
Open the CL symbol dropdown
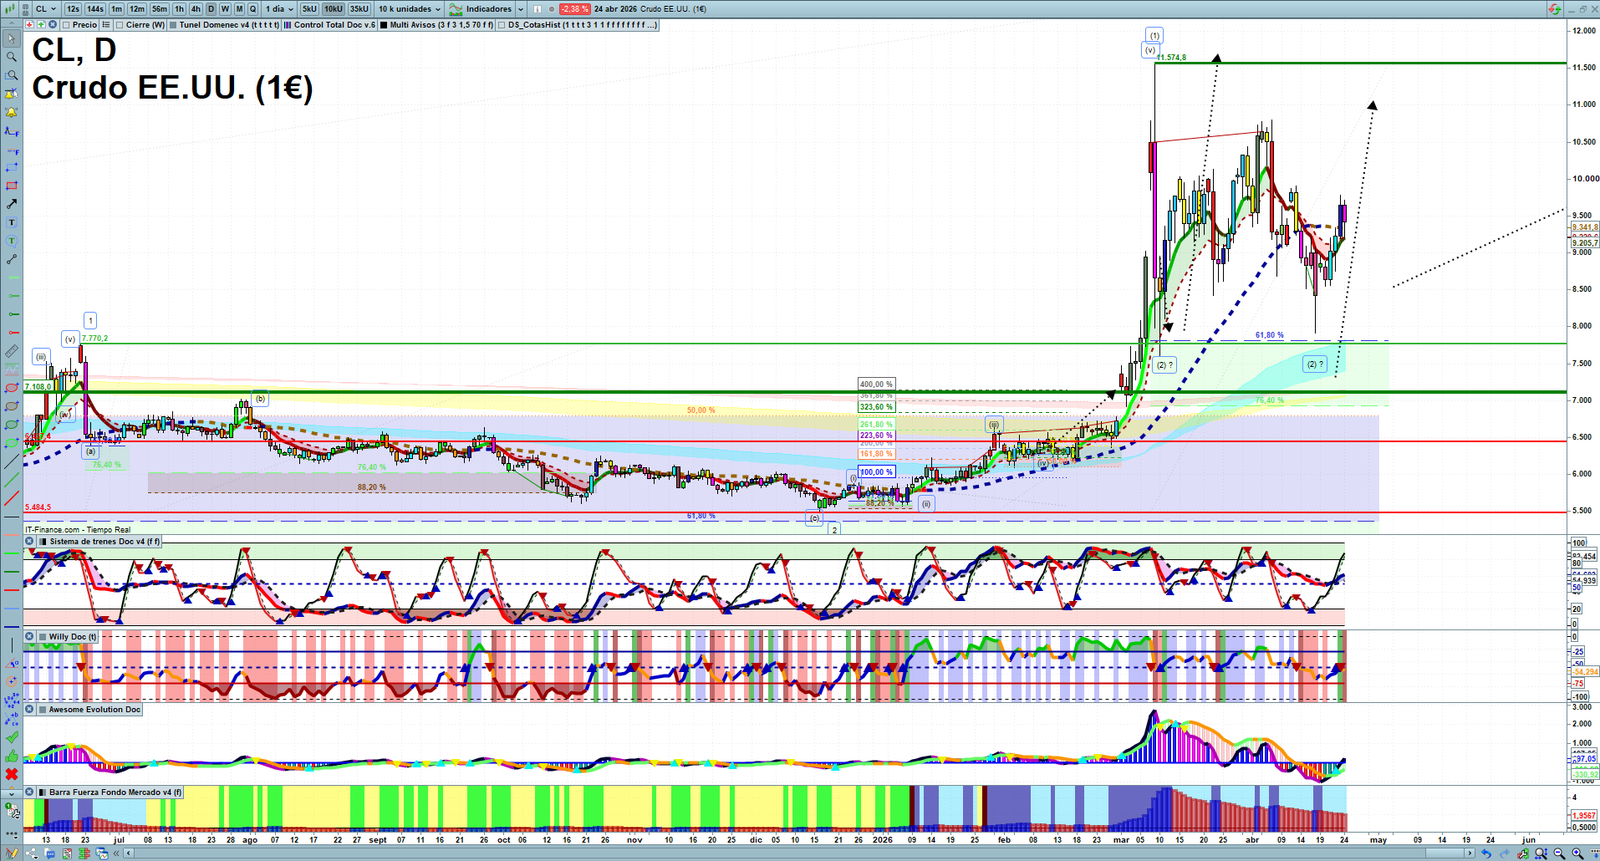(46, 9)
